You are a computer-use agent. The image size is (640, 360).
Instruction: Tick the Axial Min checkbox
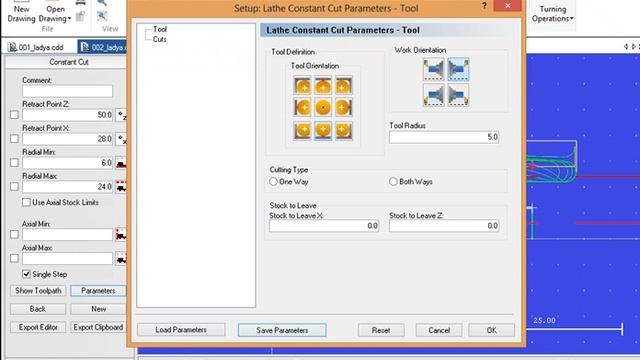pos(14,235)
